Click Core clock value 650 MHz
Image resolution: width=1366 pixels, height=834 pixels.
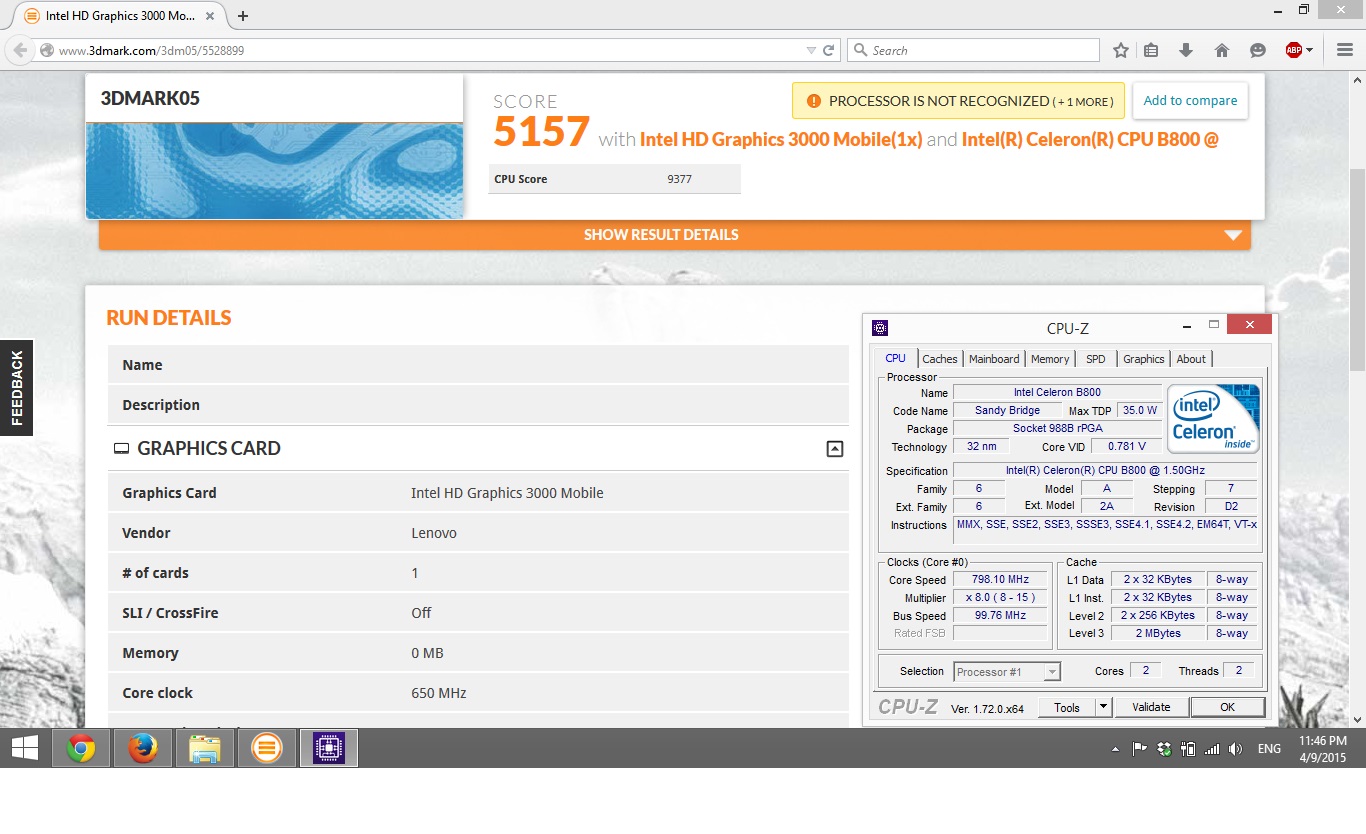click(439, 693)
